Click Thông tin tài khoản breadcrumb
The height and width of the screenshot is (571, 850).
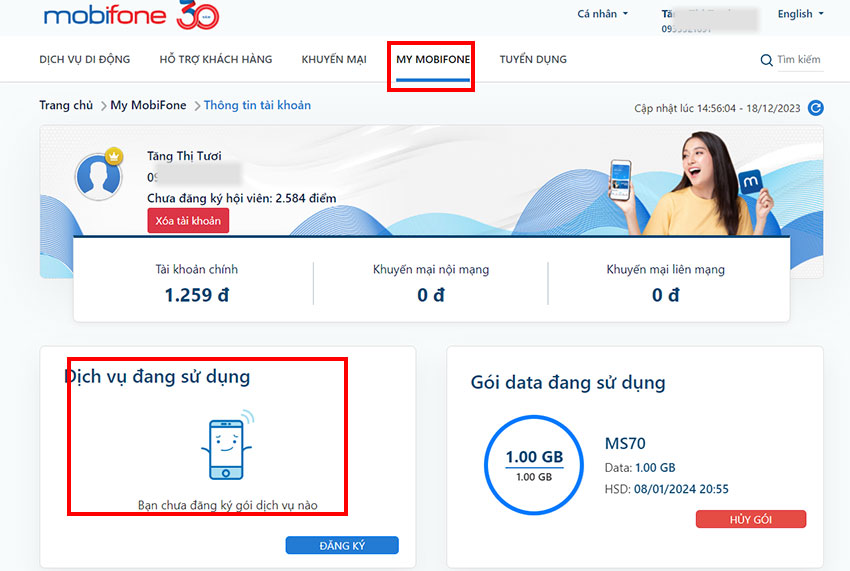[257, 105]
